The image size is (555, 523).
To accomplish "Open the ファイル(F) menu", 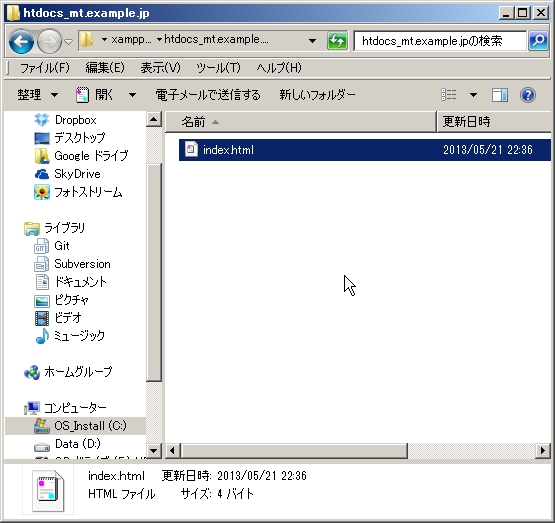I will [45, 68].
